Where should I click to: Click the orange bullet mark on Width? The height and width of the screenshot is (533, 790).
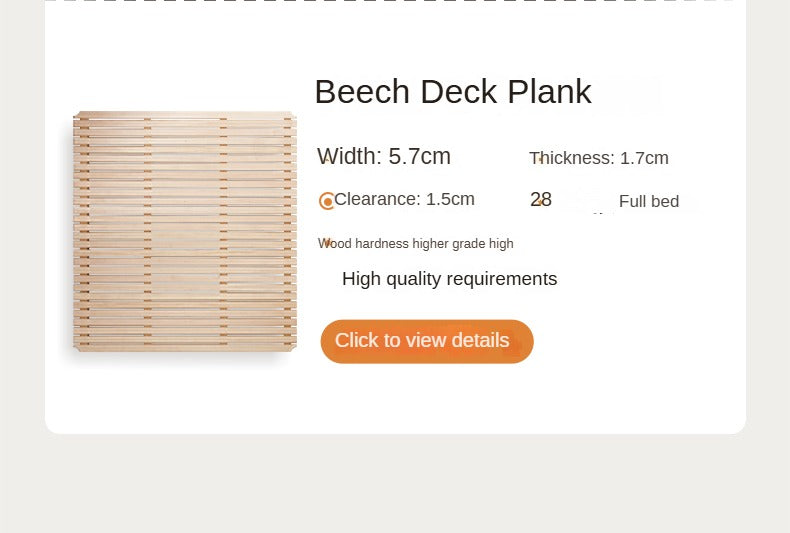coord(326,159)
